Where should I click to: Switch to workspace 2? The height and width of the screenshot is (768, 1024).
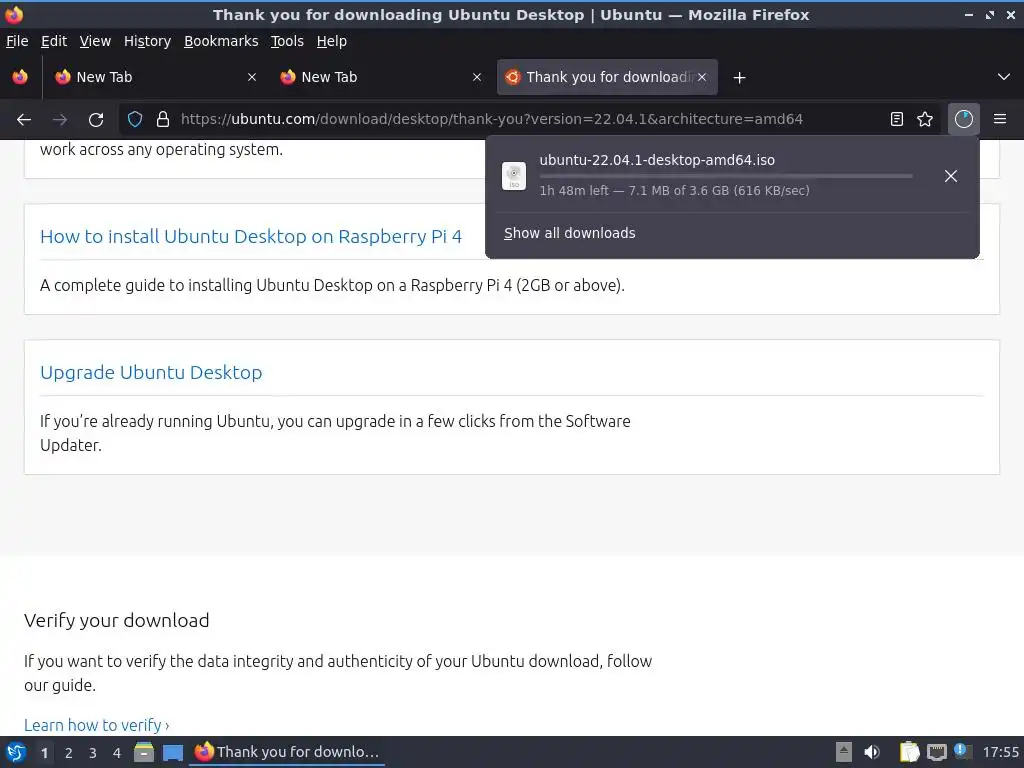coord(69,753)
